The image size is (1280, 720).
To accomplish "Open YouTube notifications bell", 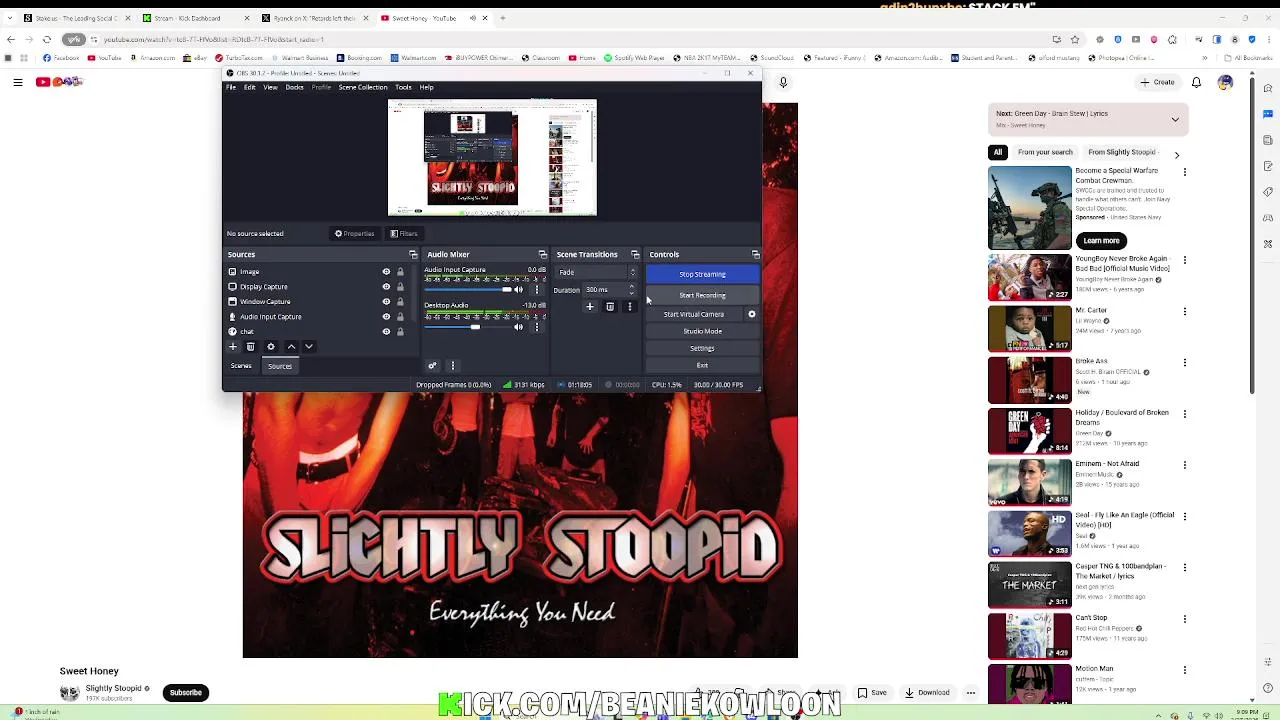I will pos(1196,82).
